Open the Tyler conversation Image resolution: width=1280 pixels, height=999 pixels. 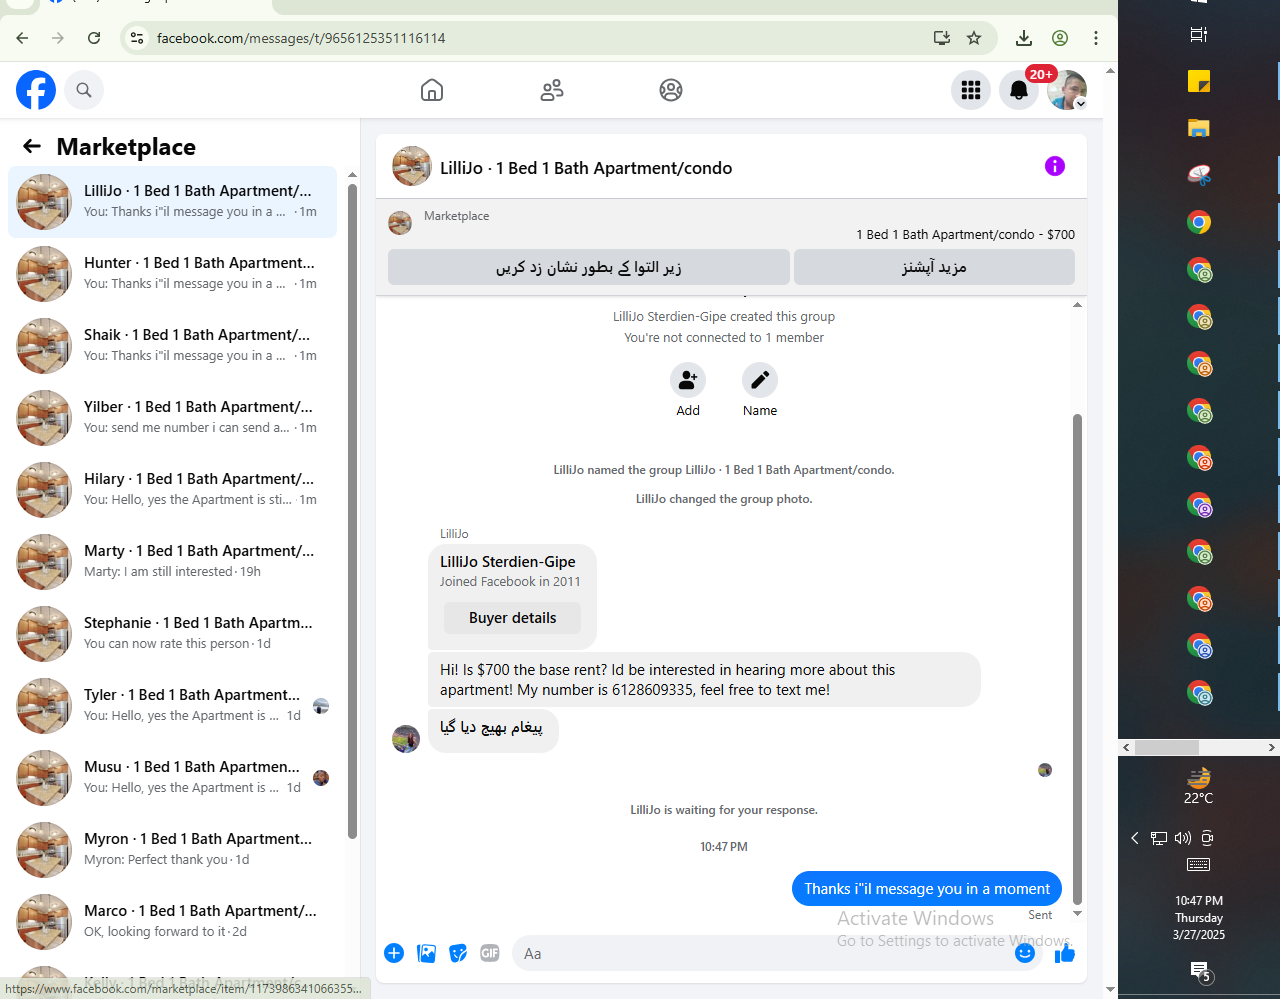[x=172, y=706]
